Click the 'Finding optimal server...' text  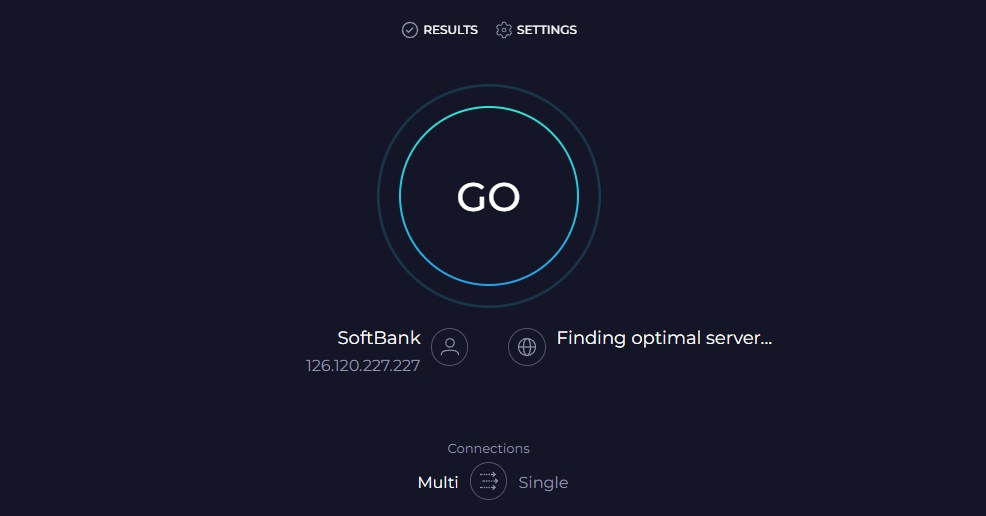pyautogui.click(x=664, y=338)
